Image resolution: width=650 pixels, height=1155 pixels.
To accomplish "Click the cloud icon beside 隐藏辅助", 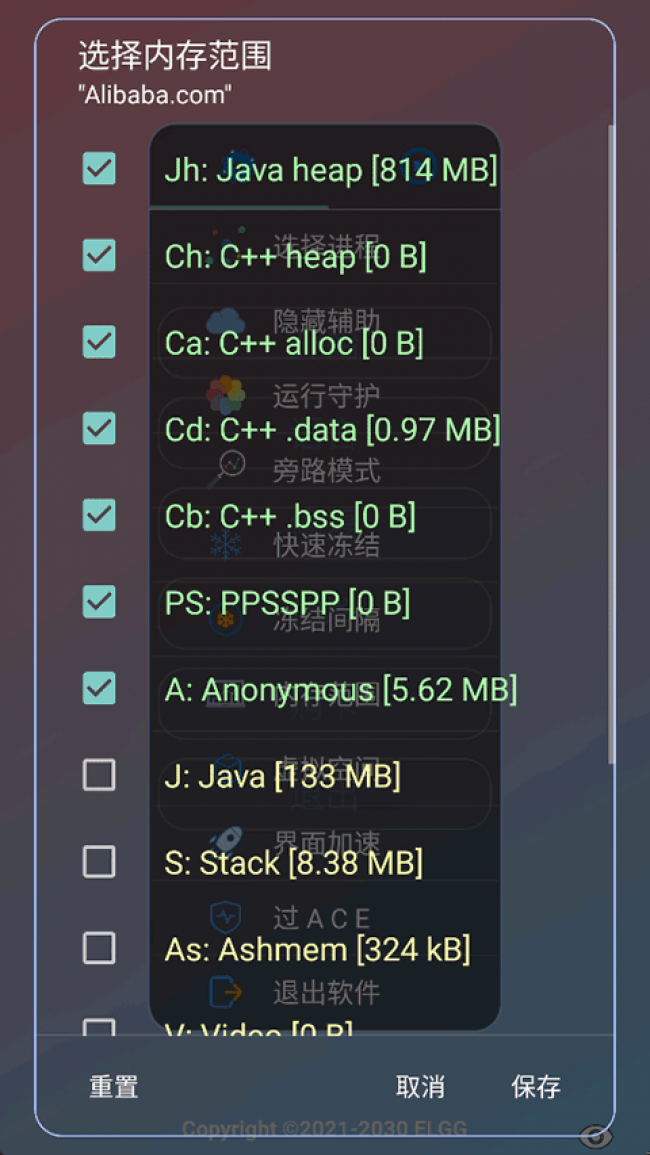I will [226, 321].
